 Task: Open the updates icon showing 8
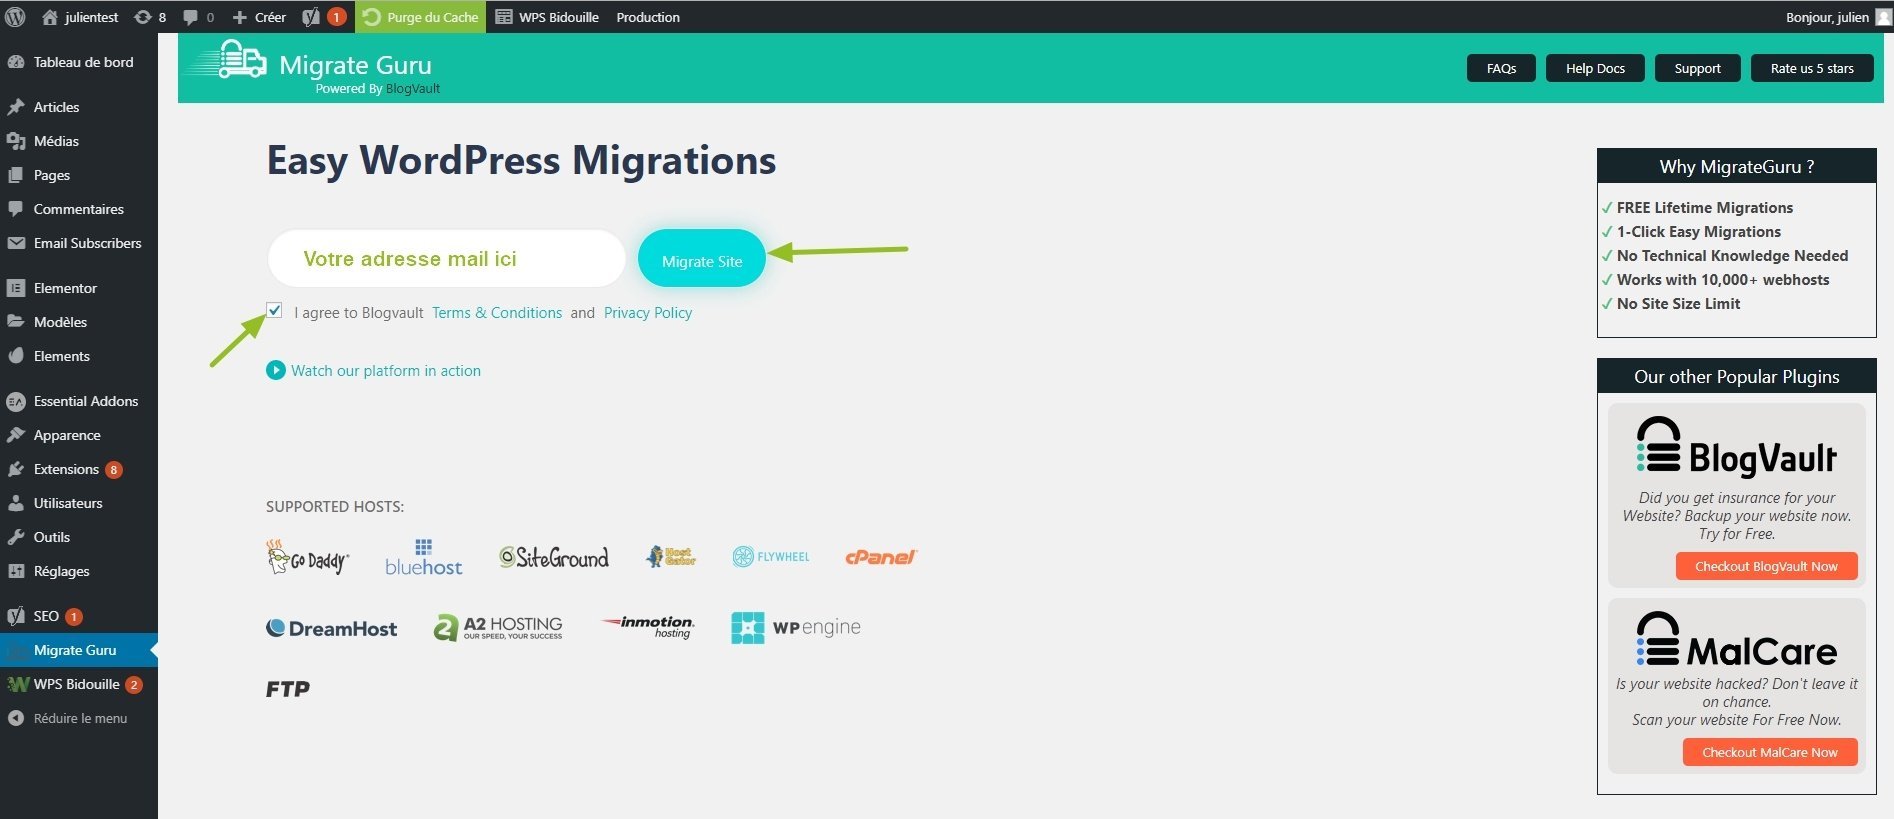coord(143,17)
